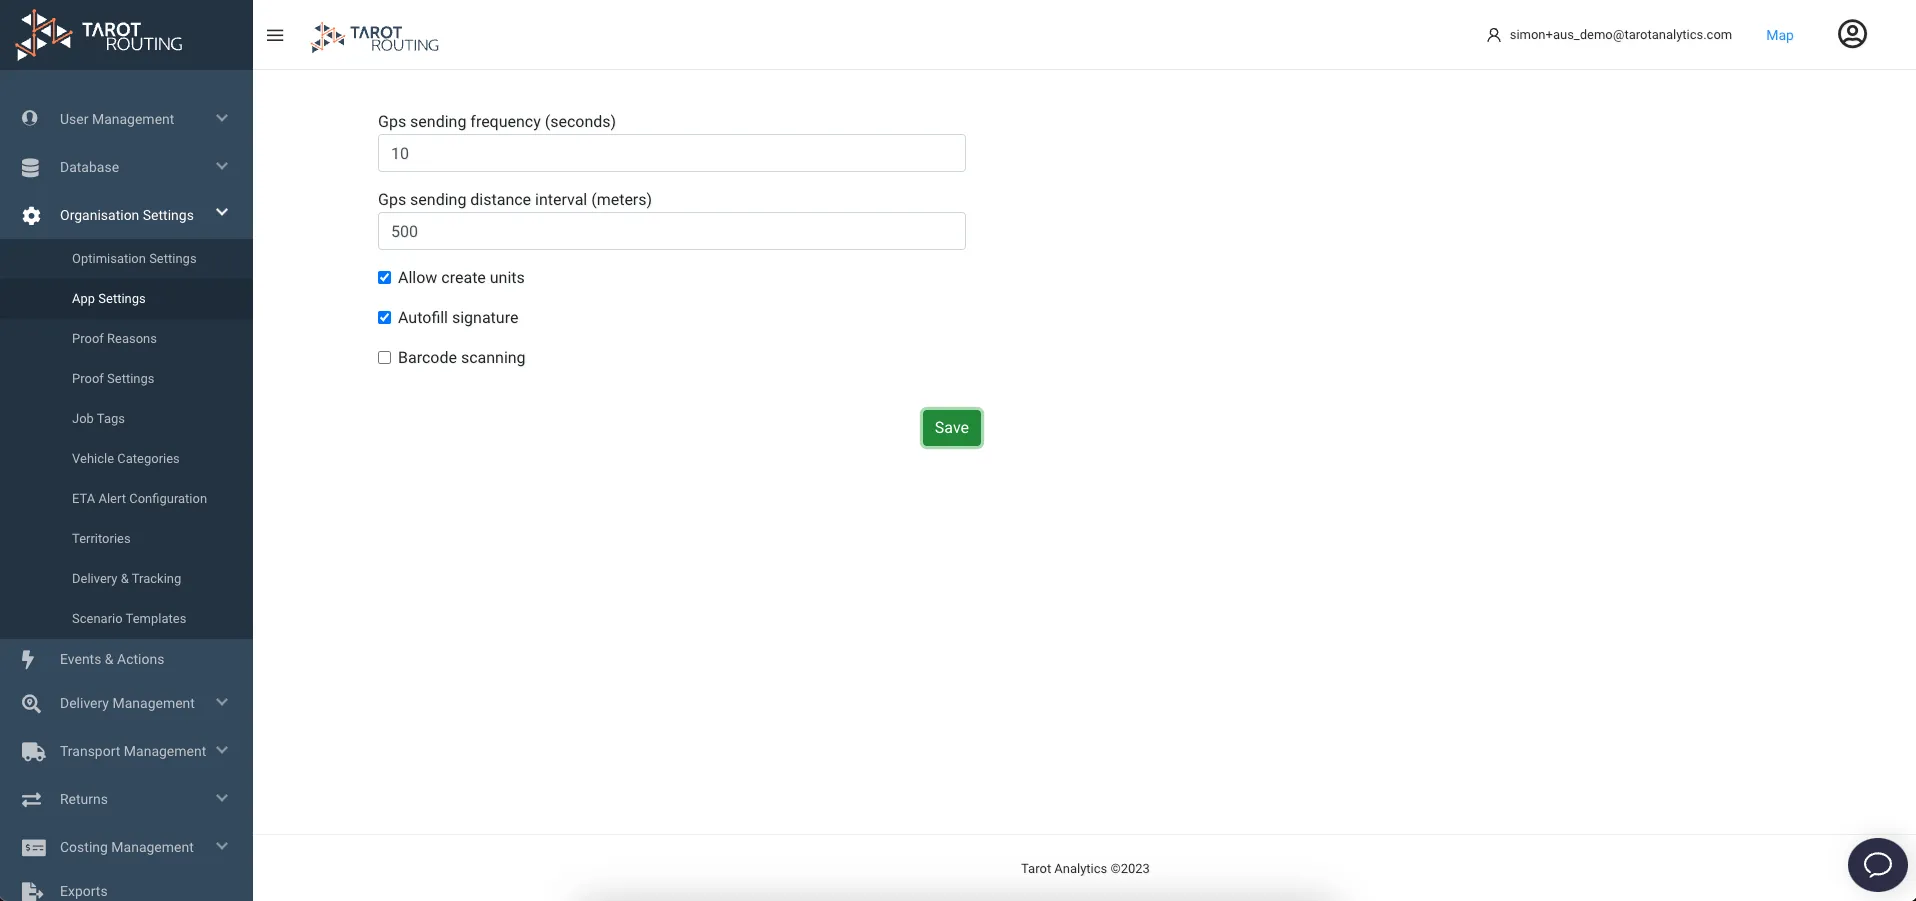
Task: Click the Gps sending distance interval field
Action: coord(672,231)
